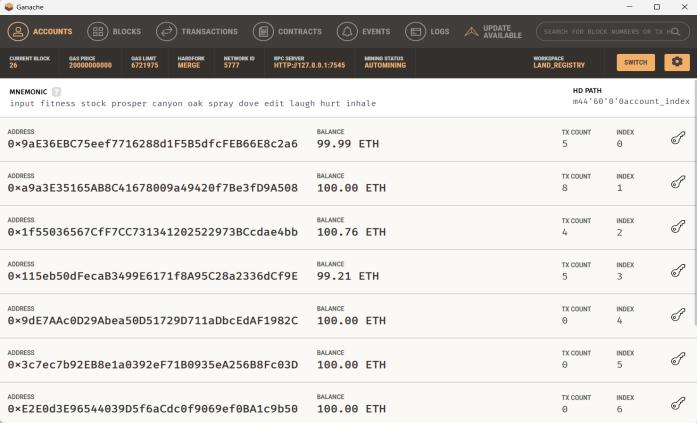Open the Events tab

[363, 32]
